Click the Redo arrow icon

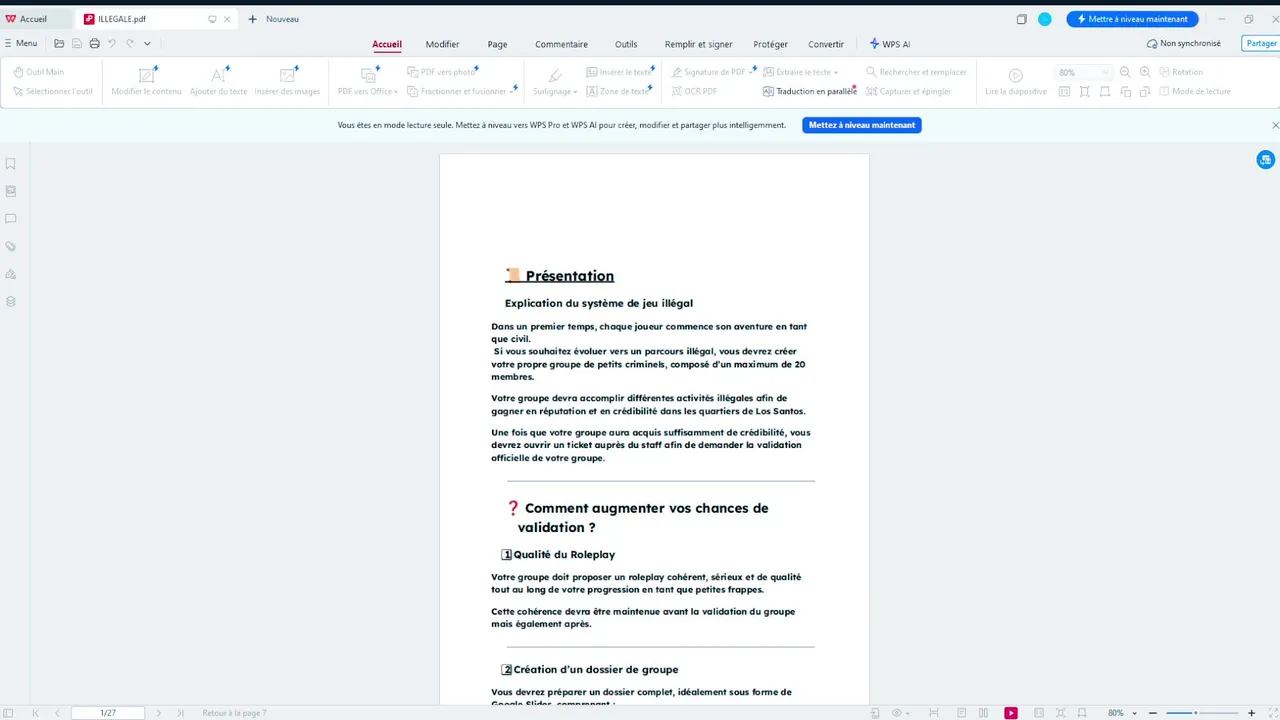pyautogui.click(x=129, y=43)
